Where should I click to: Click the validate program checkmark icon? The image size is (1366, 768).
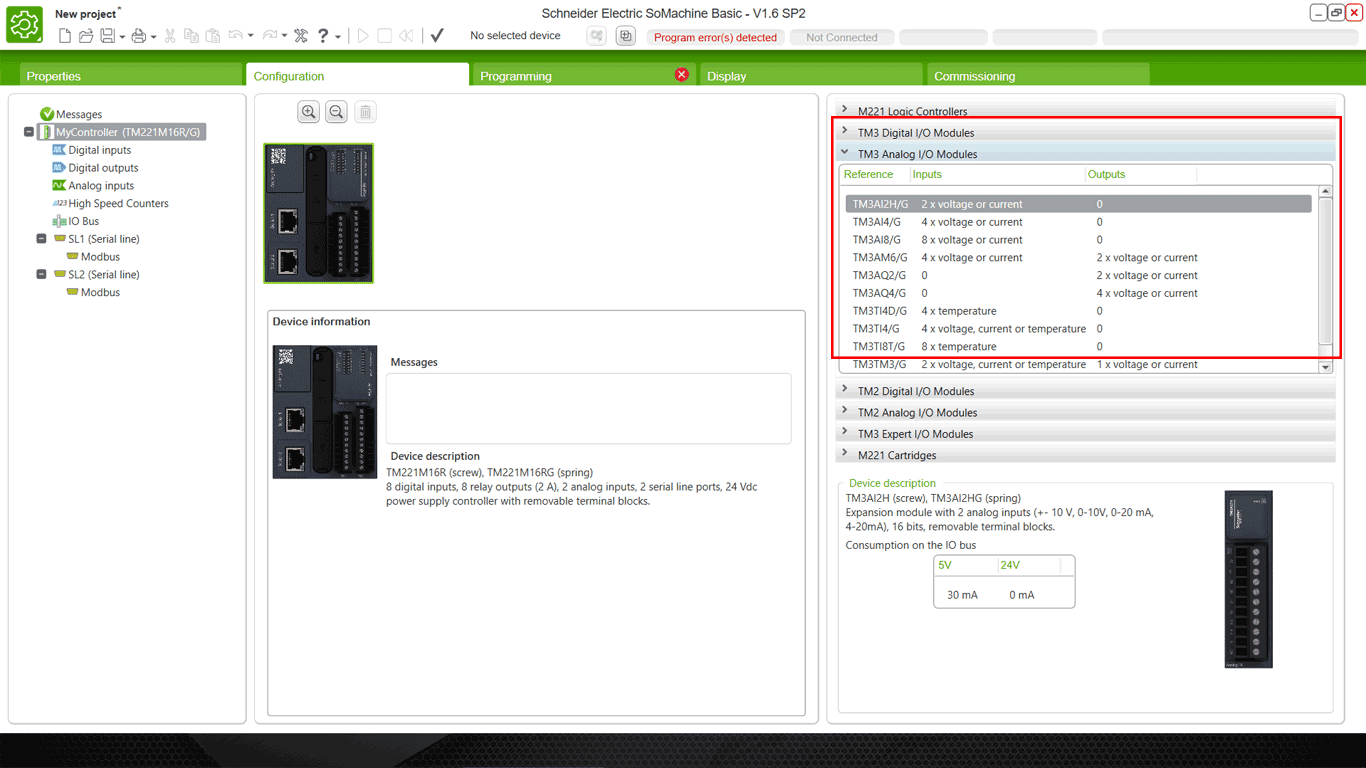pyautogui.click(x=437, y=36)
